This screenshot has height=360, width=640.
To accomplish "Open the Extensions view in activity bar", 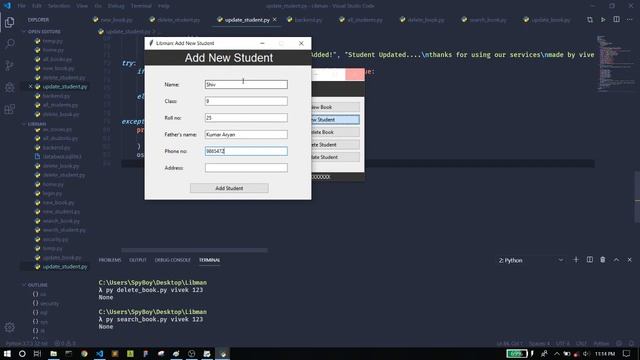I will pyautogui.click(x=9, y=109).
